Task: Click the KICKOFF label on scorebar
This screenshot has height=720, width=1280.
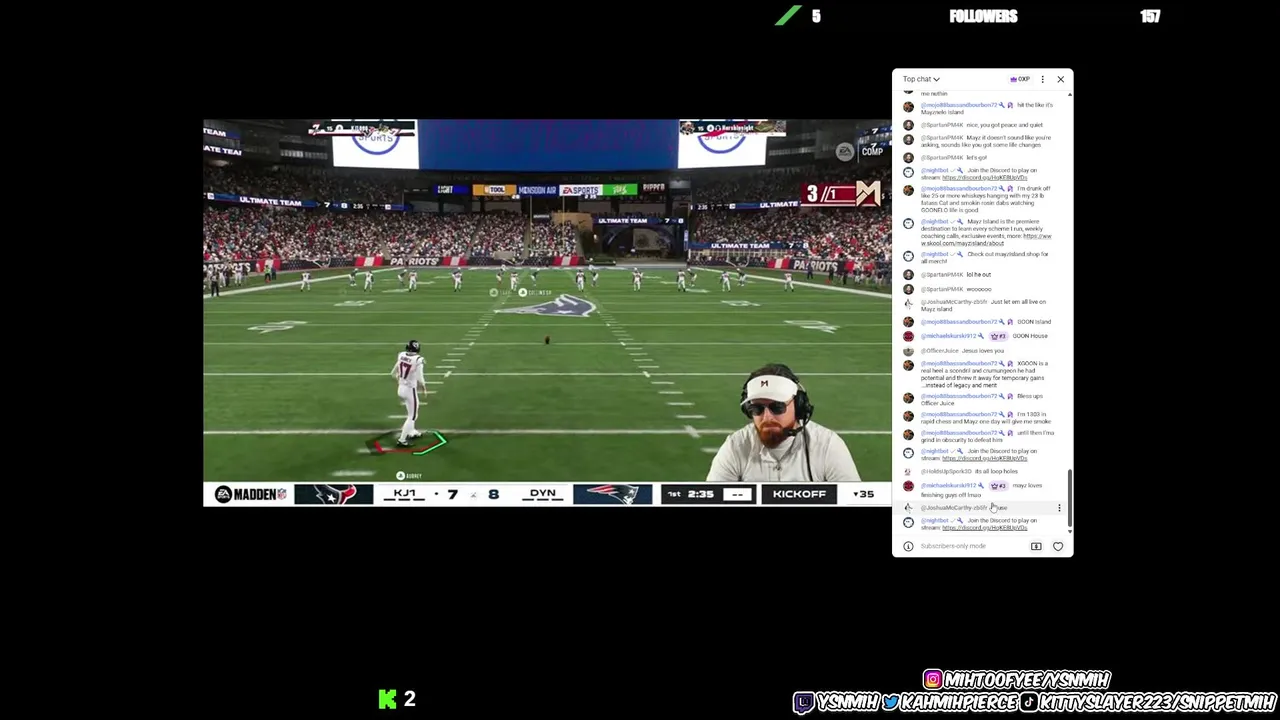Action: click(799, 494)
